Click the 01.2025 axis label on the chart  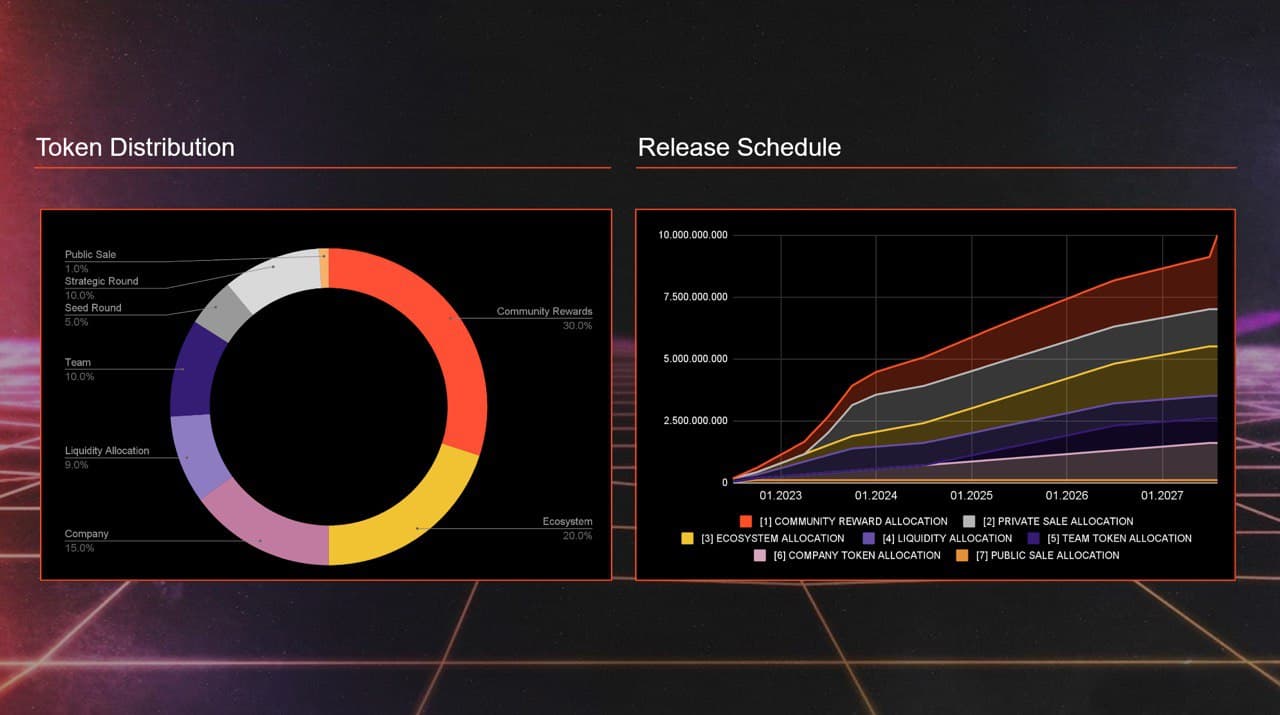coord(973,495)
